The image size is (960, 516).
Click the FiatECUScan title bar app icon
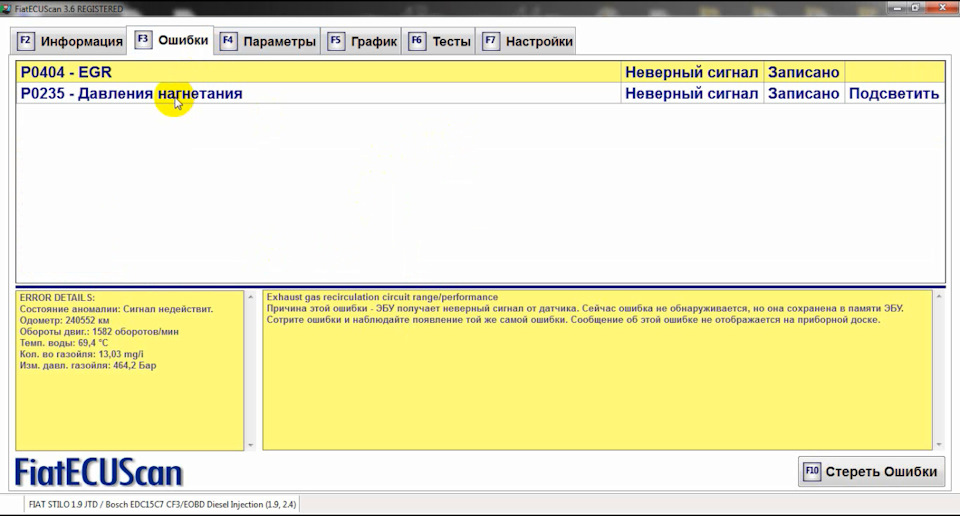(x=7, y=9)
